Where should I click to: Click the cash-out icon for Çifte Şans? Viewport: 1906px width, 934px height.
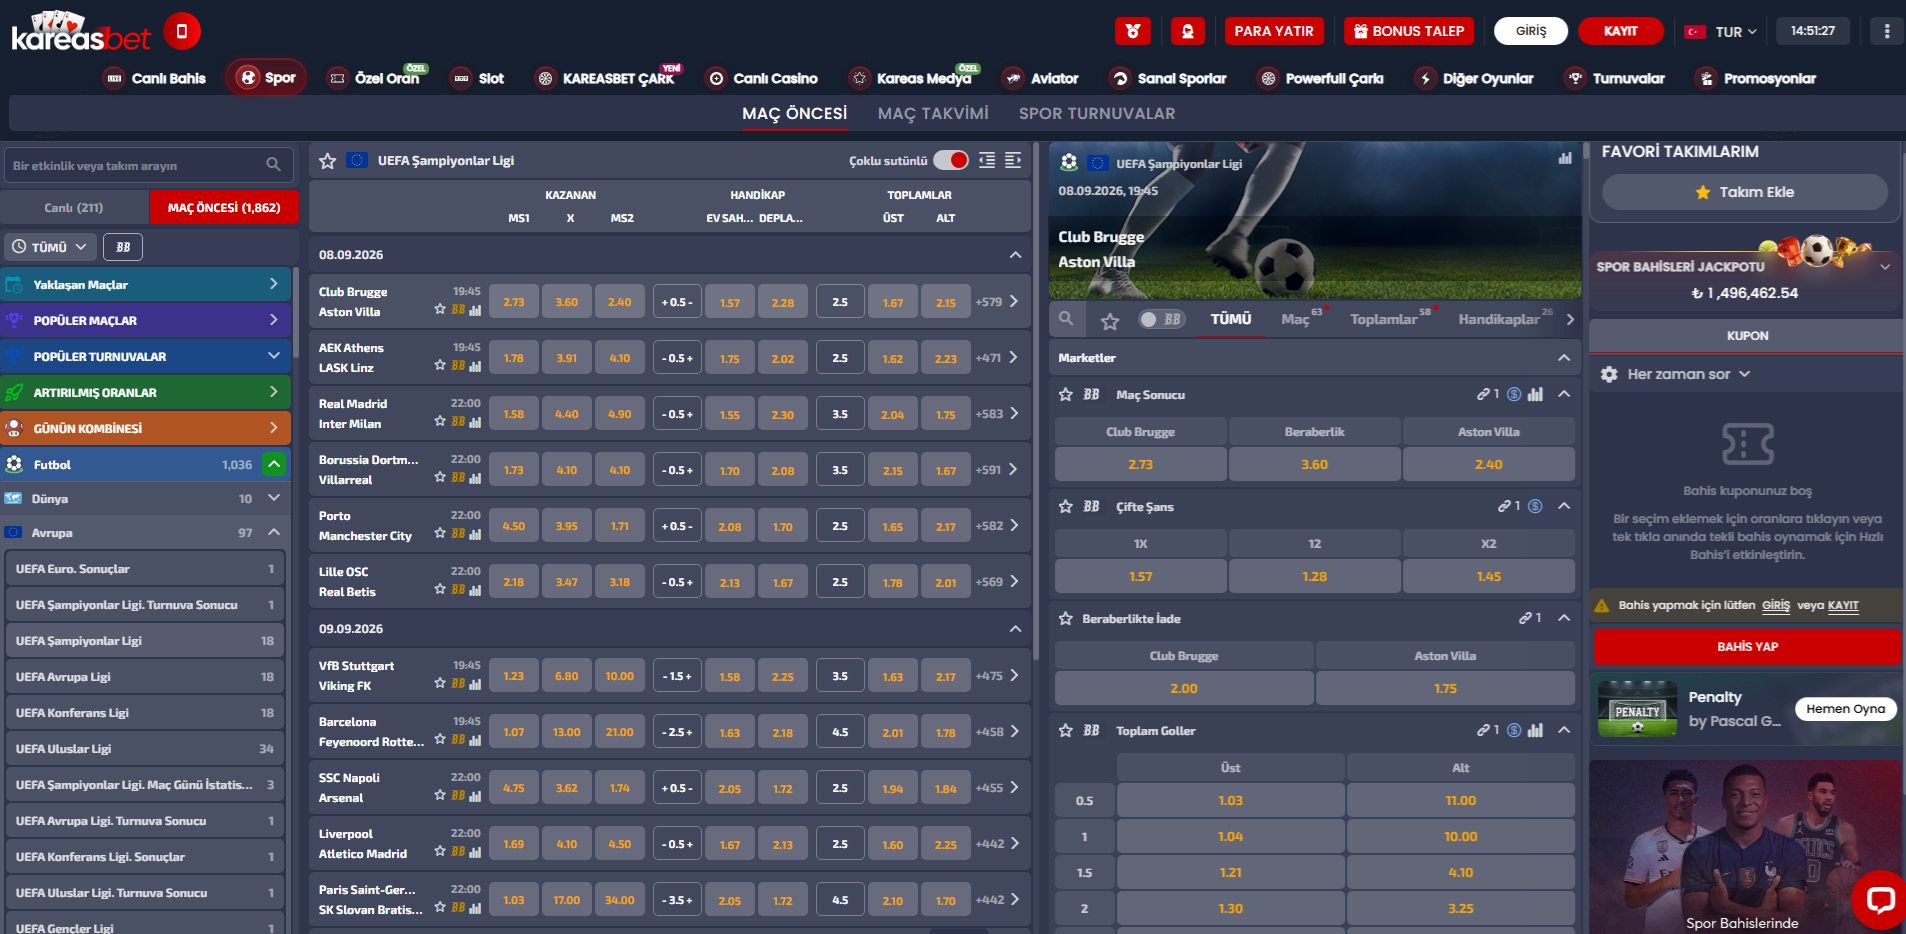point(1535,507)
